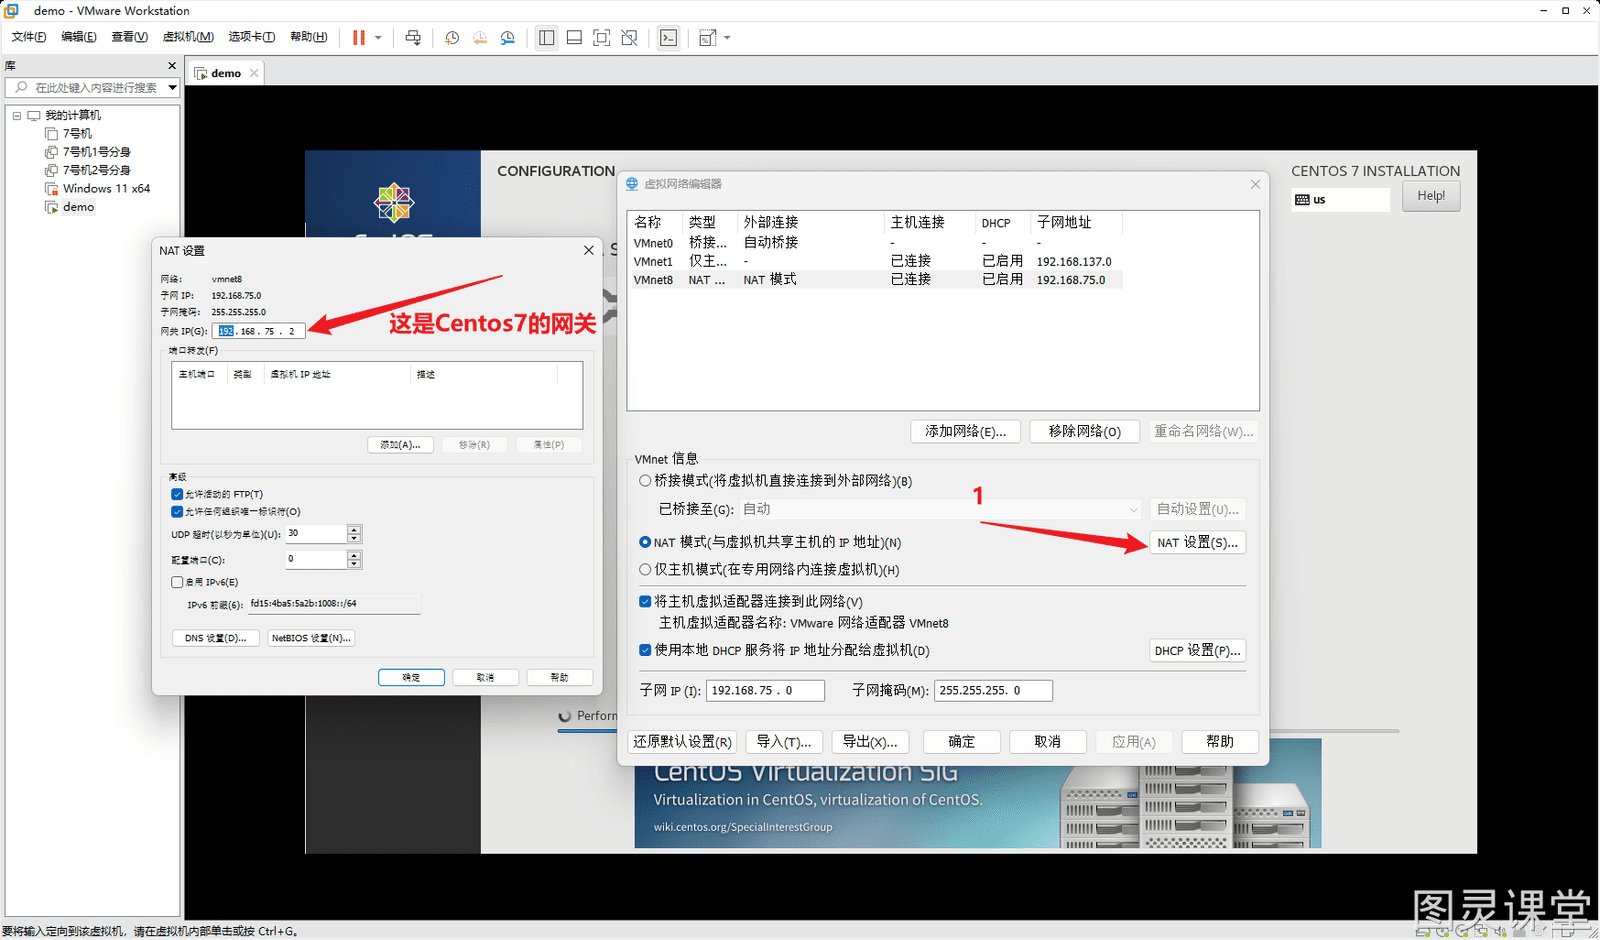Click 帮助 in the NAT 设置 dialog

click(559, 677)
